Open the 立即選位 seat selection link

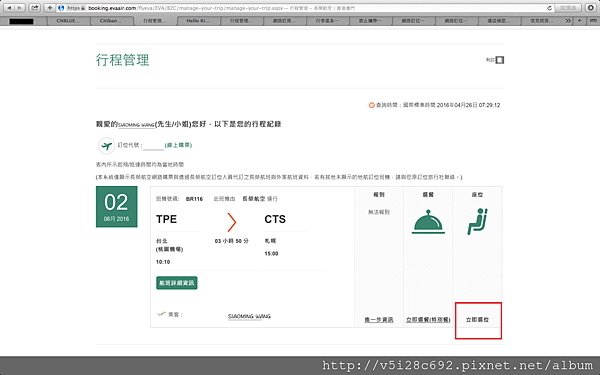click(x=477, y=320)
